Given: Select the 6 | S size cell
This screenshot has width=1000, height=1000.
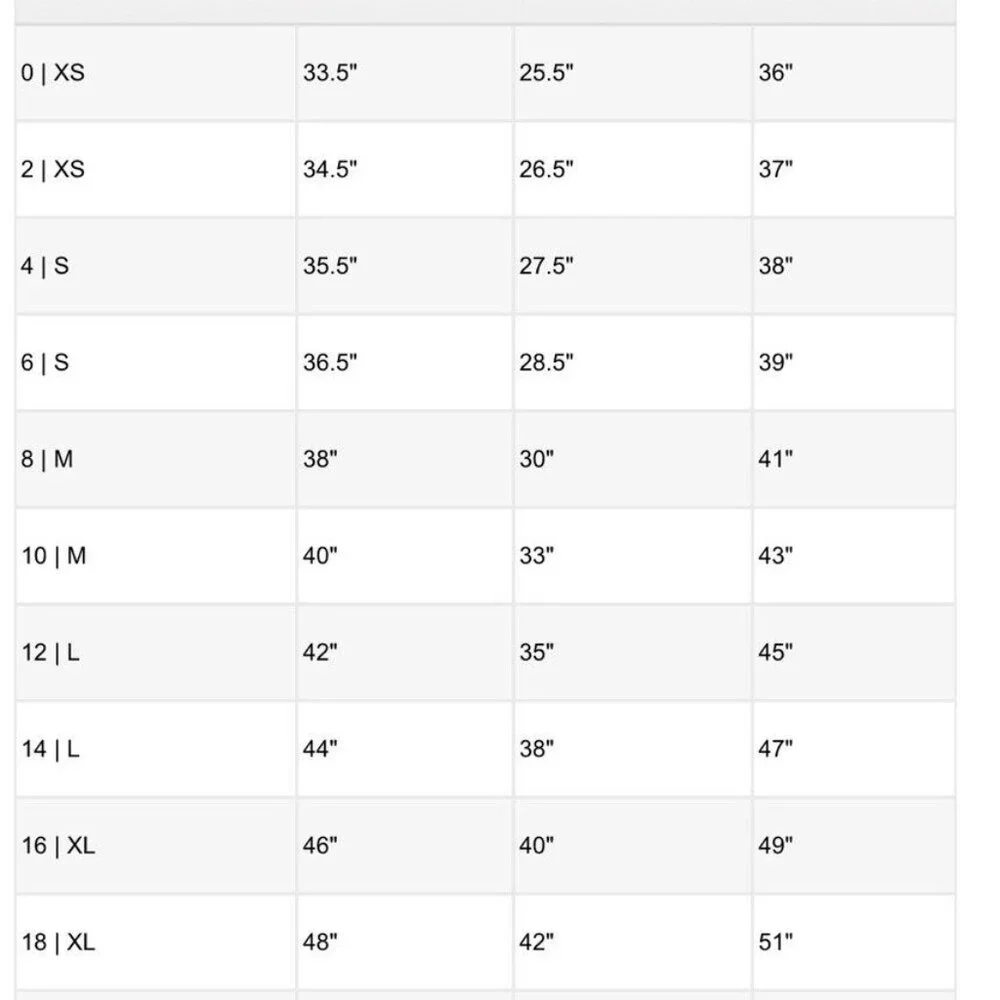Looking at the screenshot, I should [156, 363].
